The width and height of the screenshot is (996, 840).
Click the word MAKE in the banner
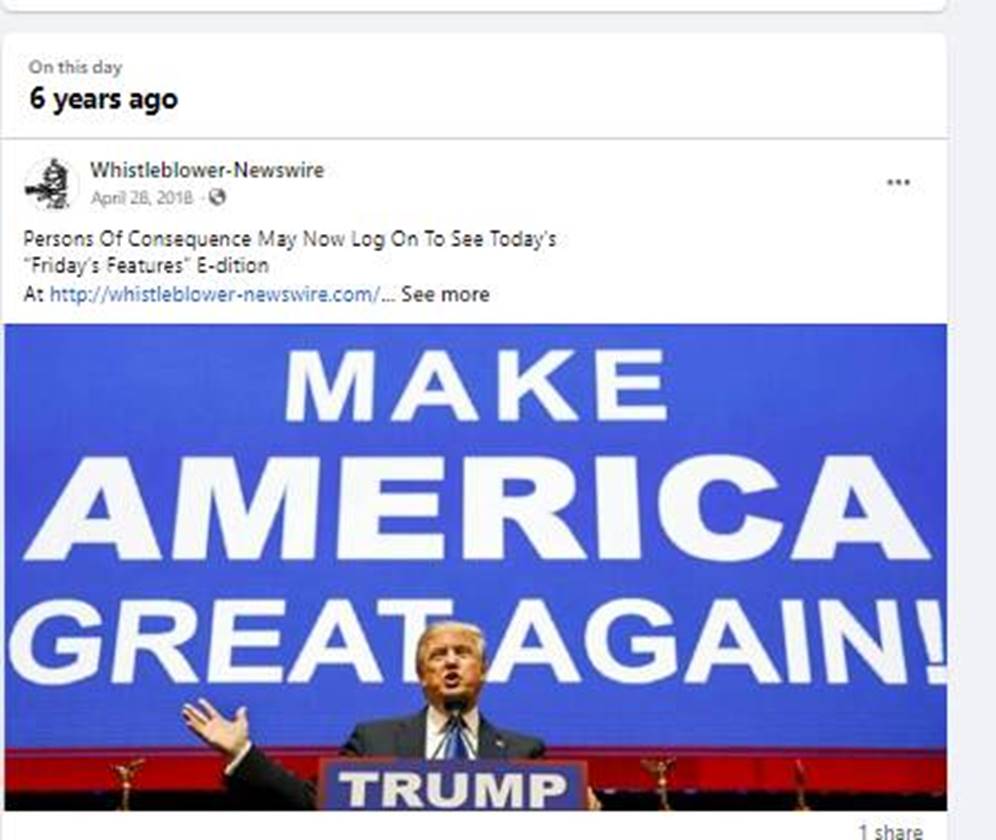click(476, 385)
